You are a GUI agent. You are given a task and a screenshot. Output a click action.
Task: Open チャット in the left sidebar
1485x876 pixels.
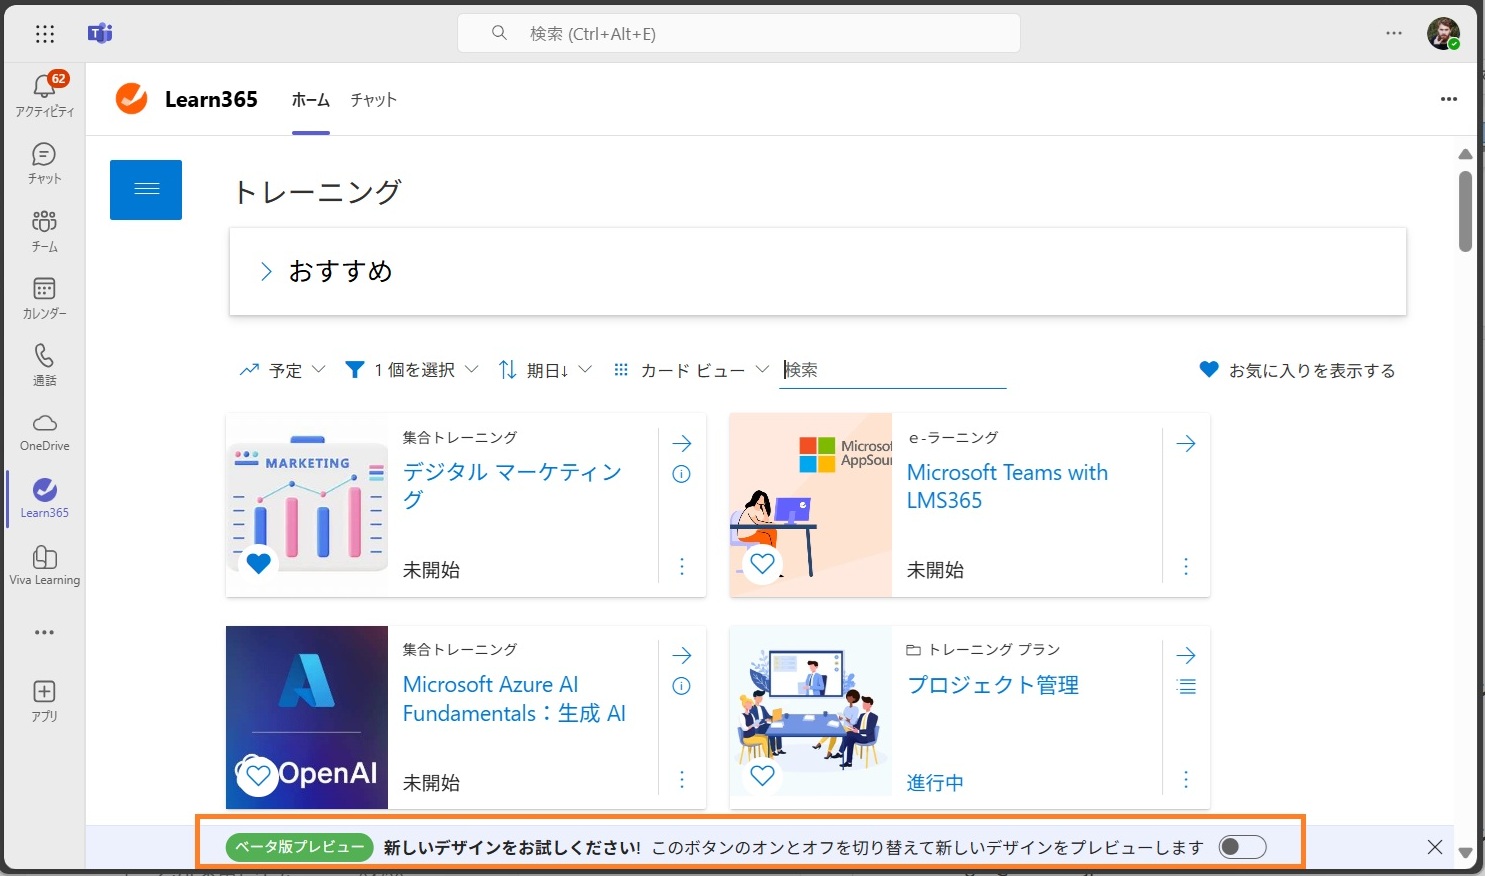tap(44, 163)
